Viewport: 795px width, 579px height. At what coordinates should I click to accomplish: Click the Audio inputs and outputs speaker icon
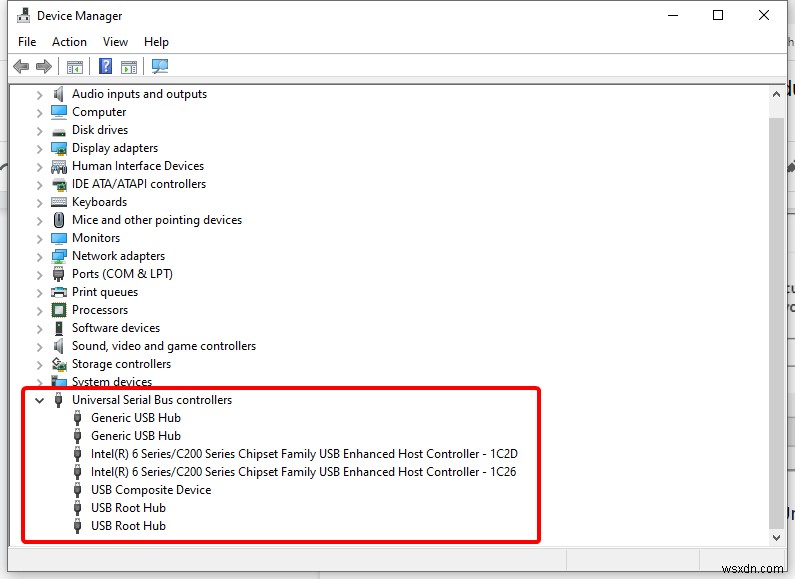59,94
